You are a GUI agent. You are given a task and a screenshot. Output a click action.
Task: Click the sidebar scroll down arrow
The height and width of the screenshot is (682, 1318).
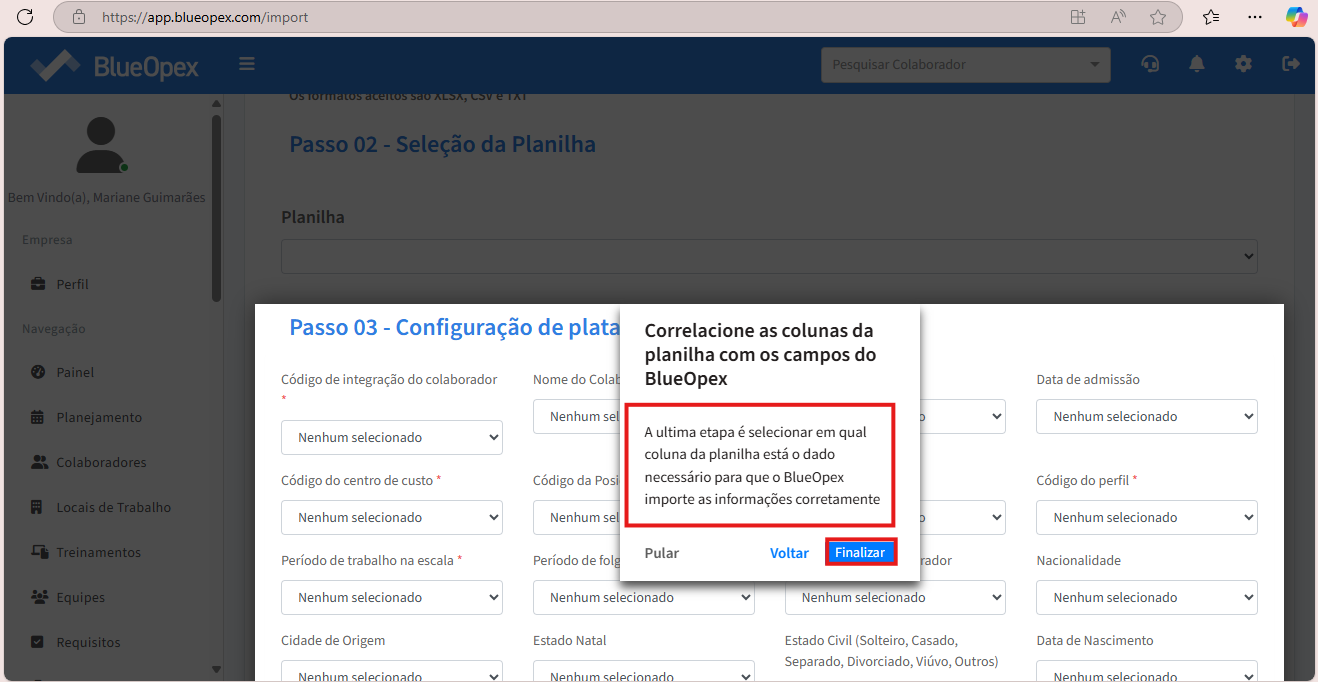pos(216,669)
